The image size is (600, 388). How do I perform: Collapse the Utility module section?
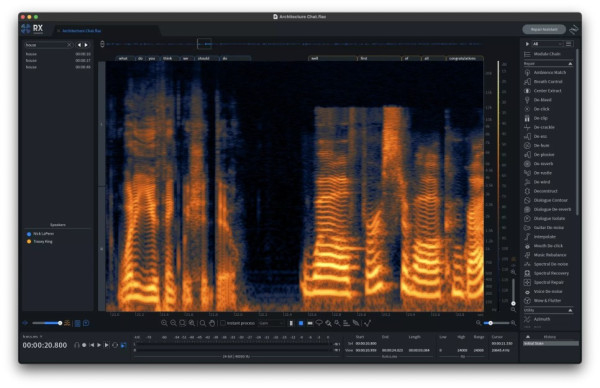pyautogui.click(x=570, y=310)
